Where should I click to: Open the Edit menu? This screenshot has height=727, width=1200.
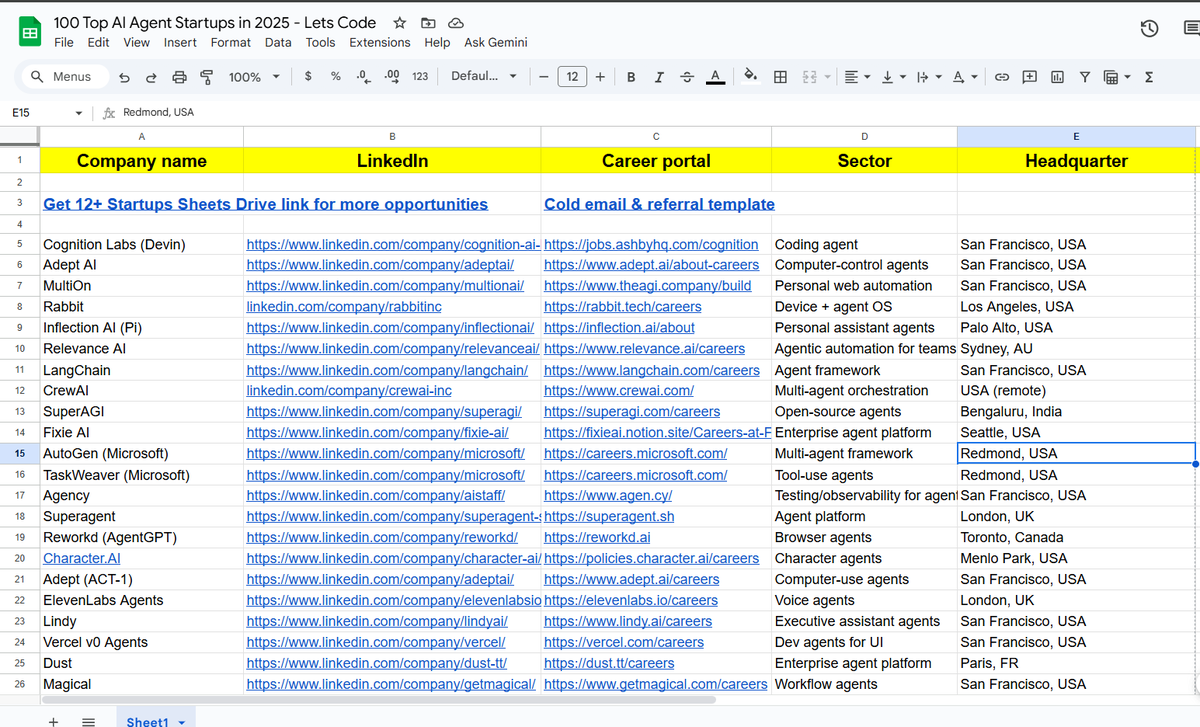[98, 42]
